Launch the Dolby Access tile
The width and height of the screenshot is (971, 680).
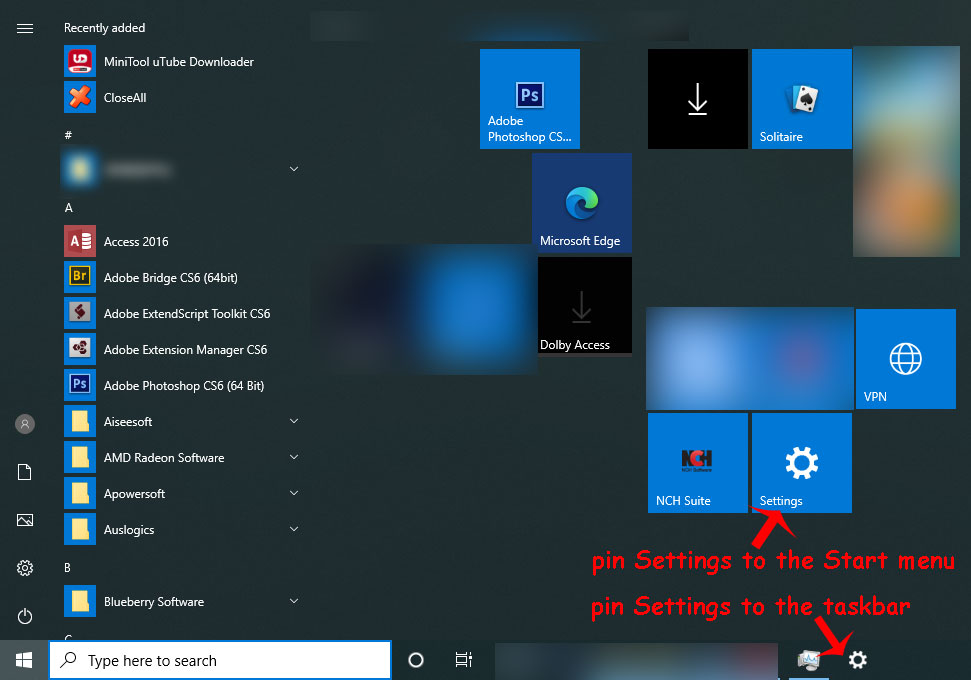click(x=584, y=305)
